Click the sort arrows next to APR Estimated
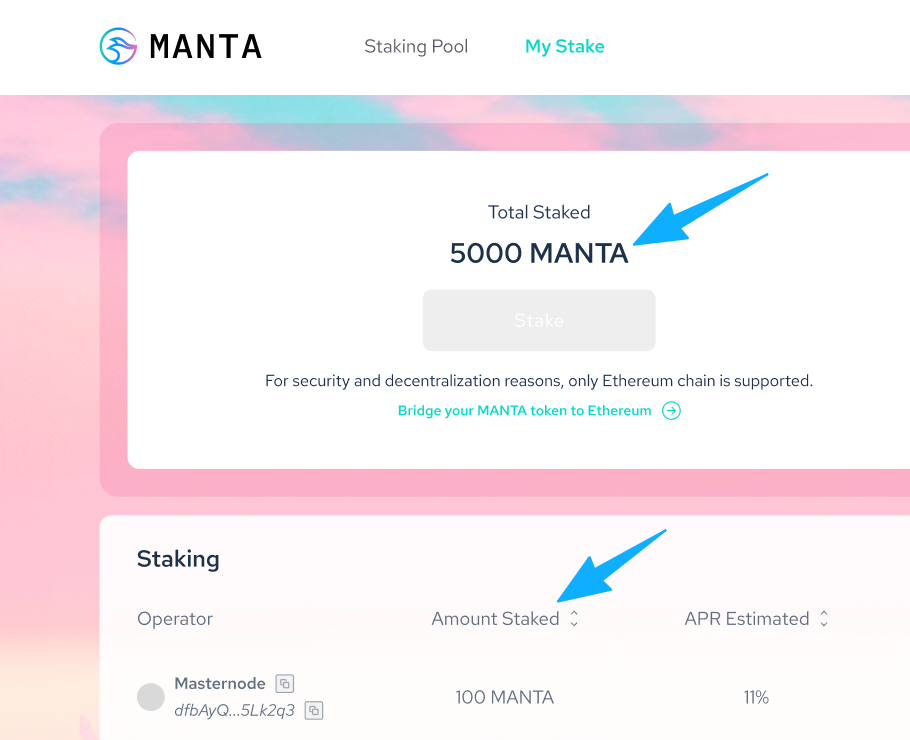The width and height of the screenshot is (910, 740). click(823, 619)
